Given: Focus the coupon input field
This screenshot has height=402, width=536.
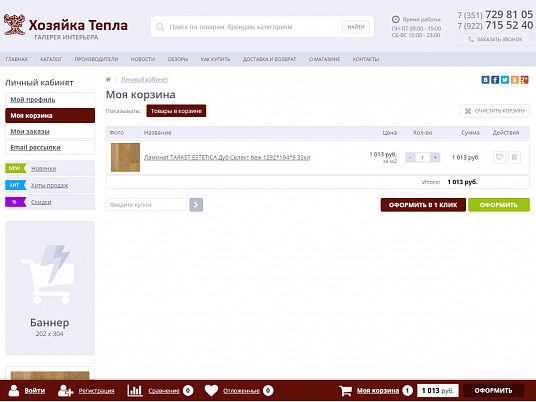Looking at the screenshot, I should coord(146,205).
